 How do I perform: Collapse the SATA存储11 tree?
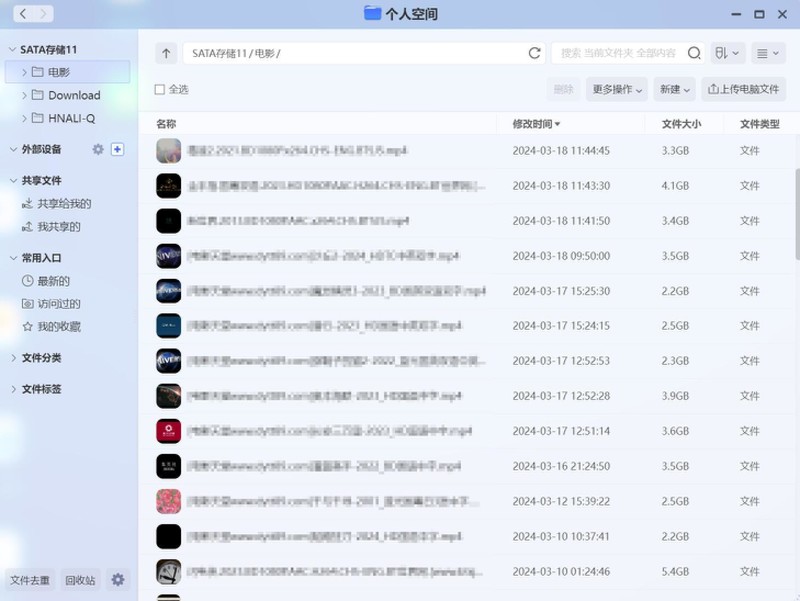(13, 49)
